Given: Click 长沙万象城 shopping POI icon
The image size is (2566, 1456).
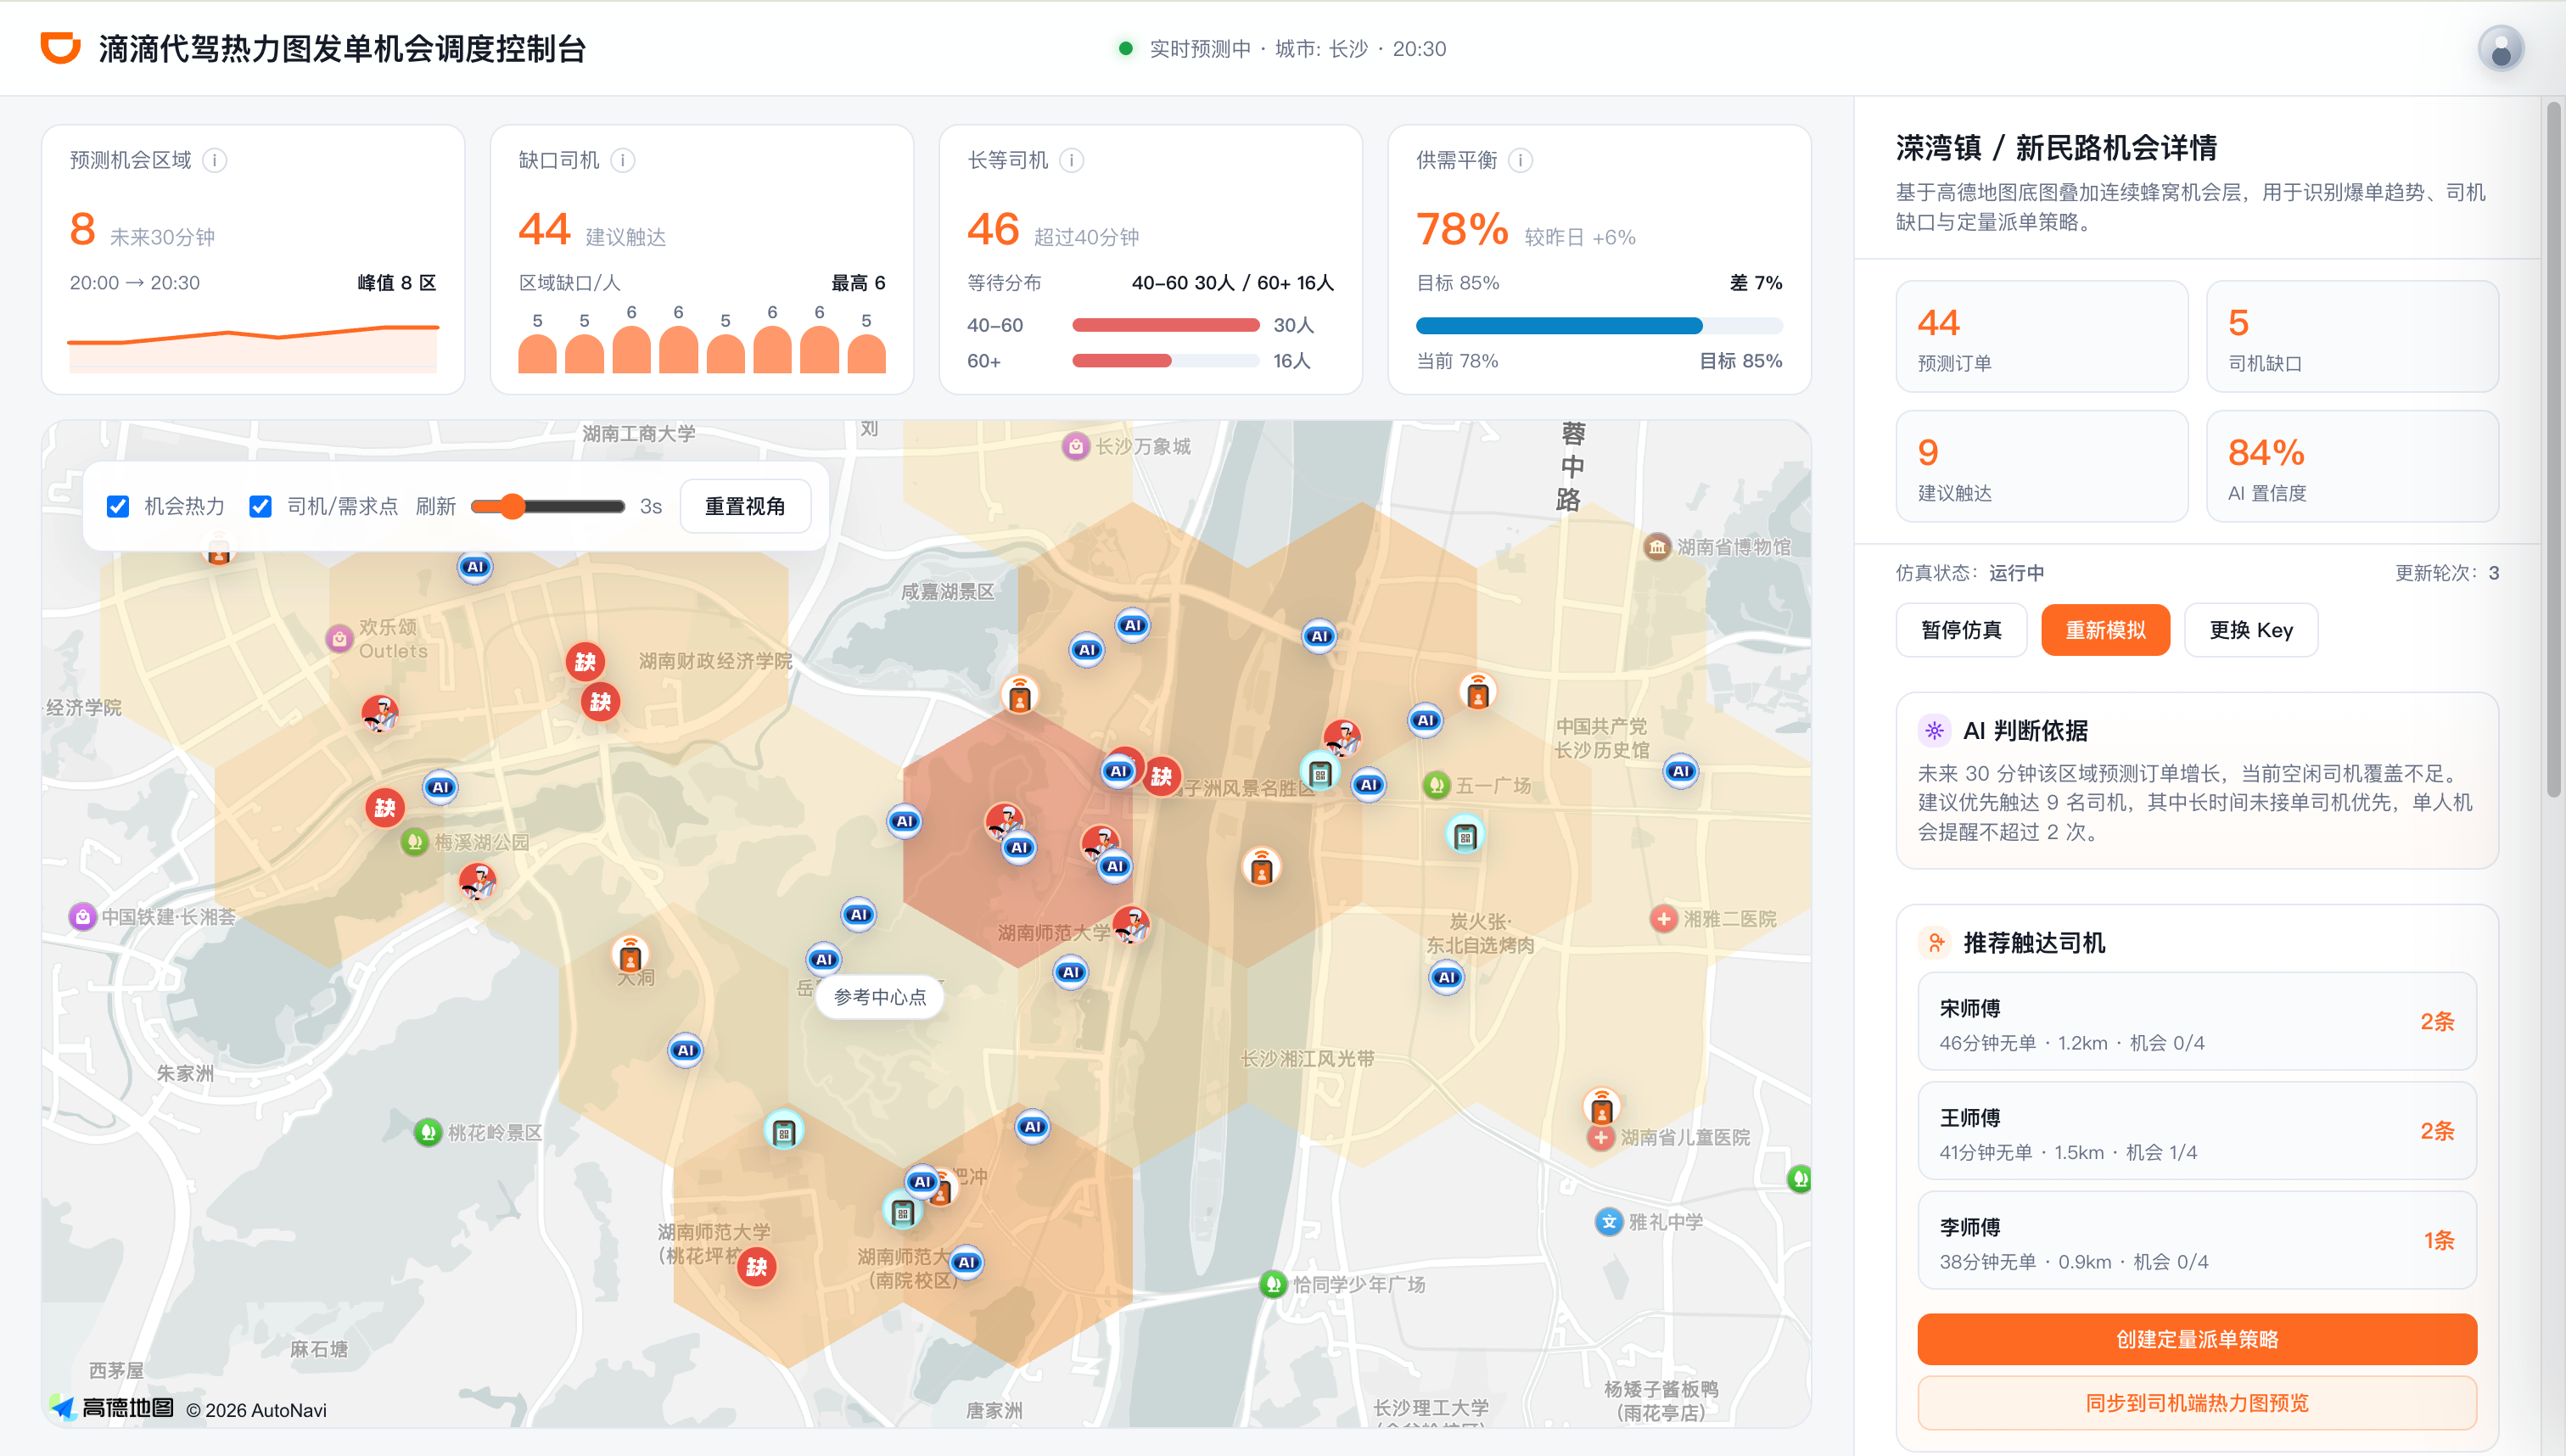Looking at the screenshot, I should (1075, 446).
